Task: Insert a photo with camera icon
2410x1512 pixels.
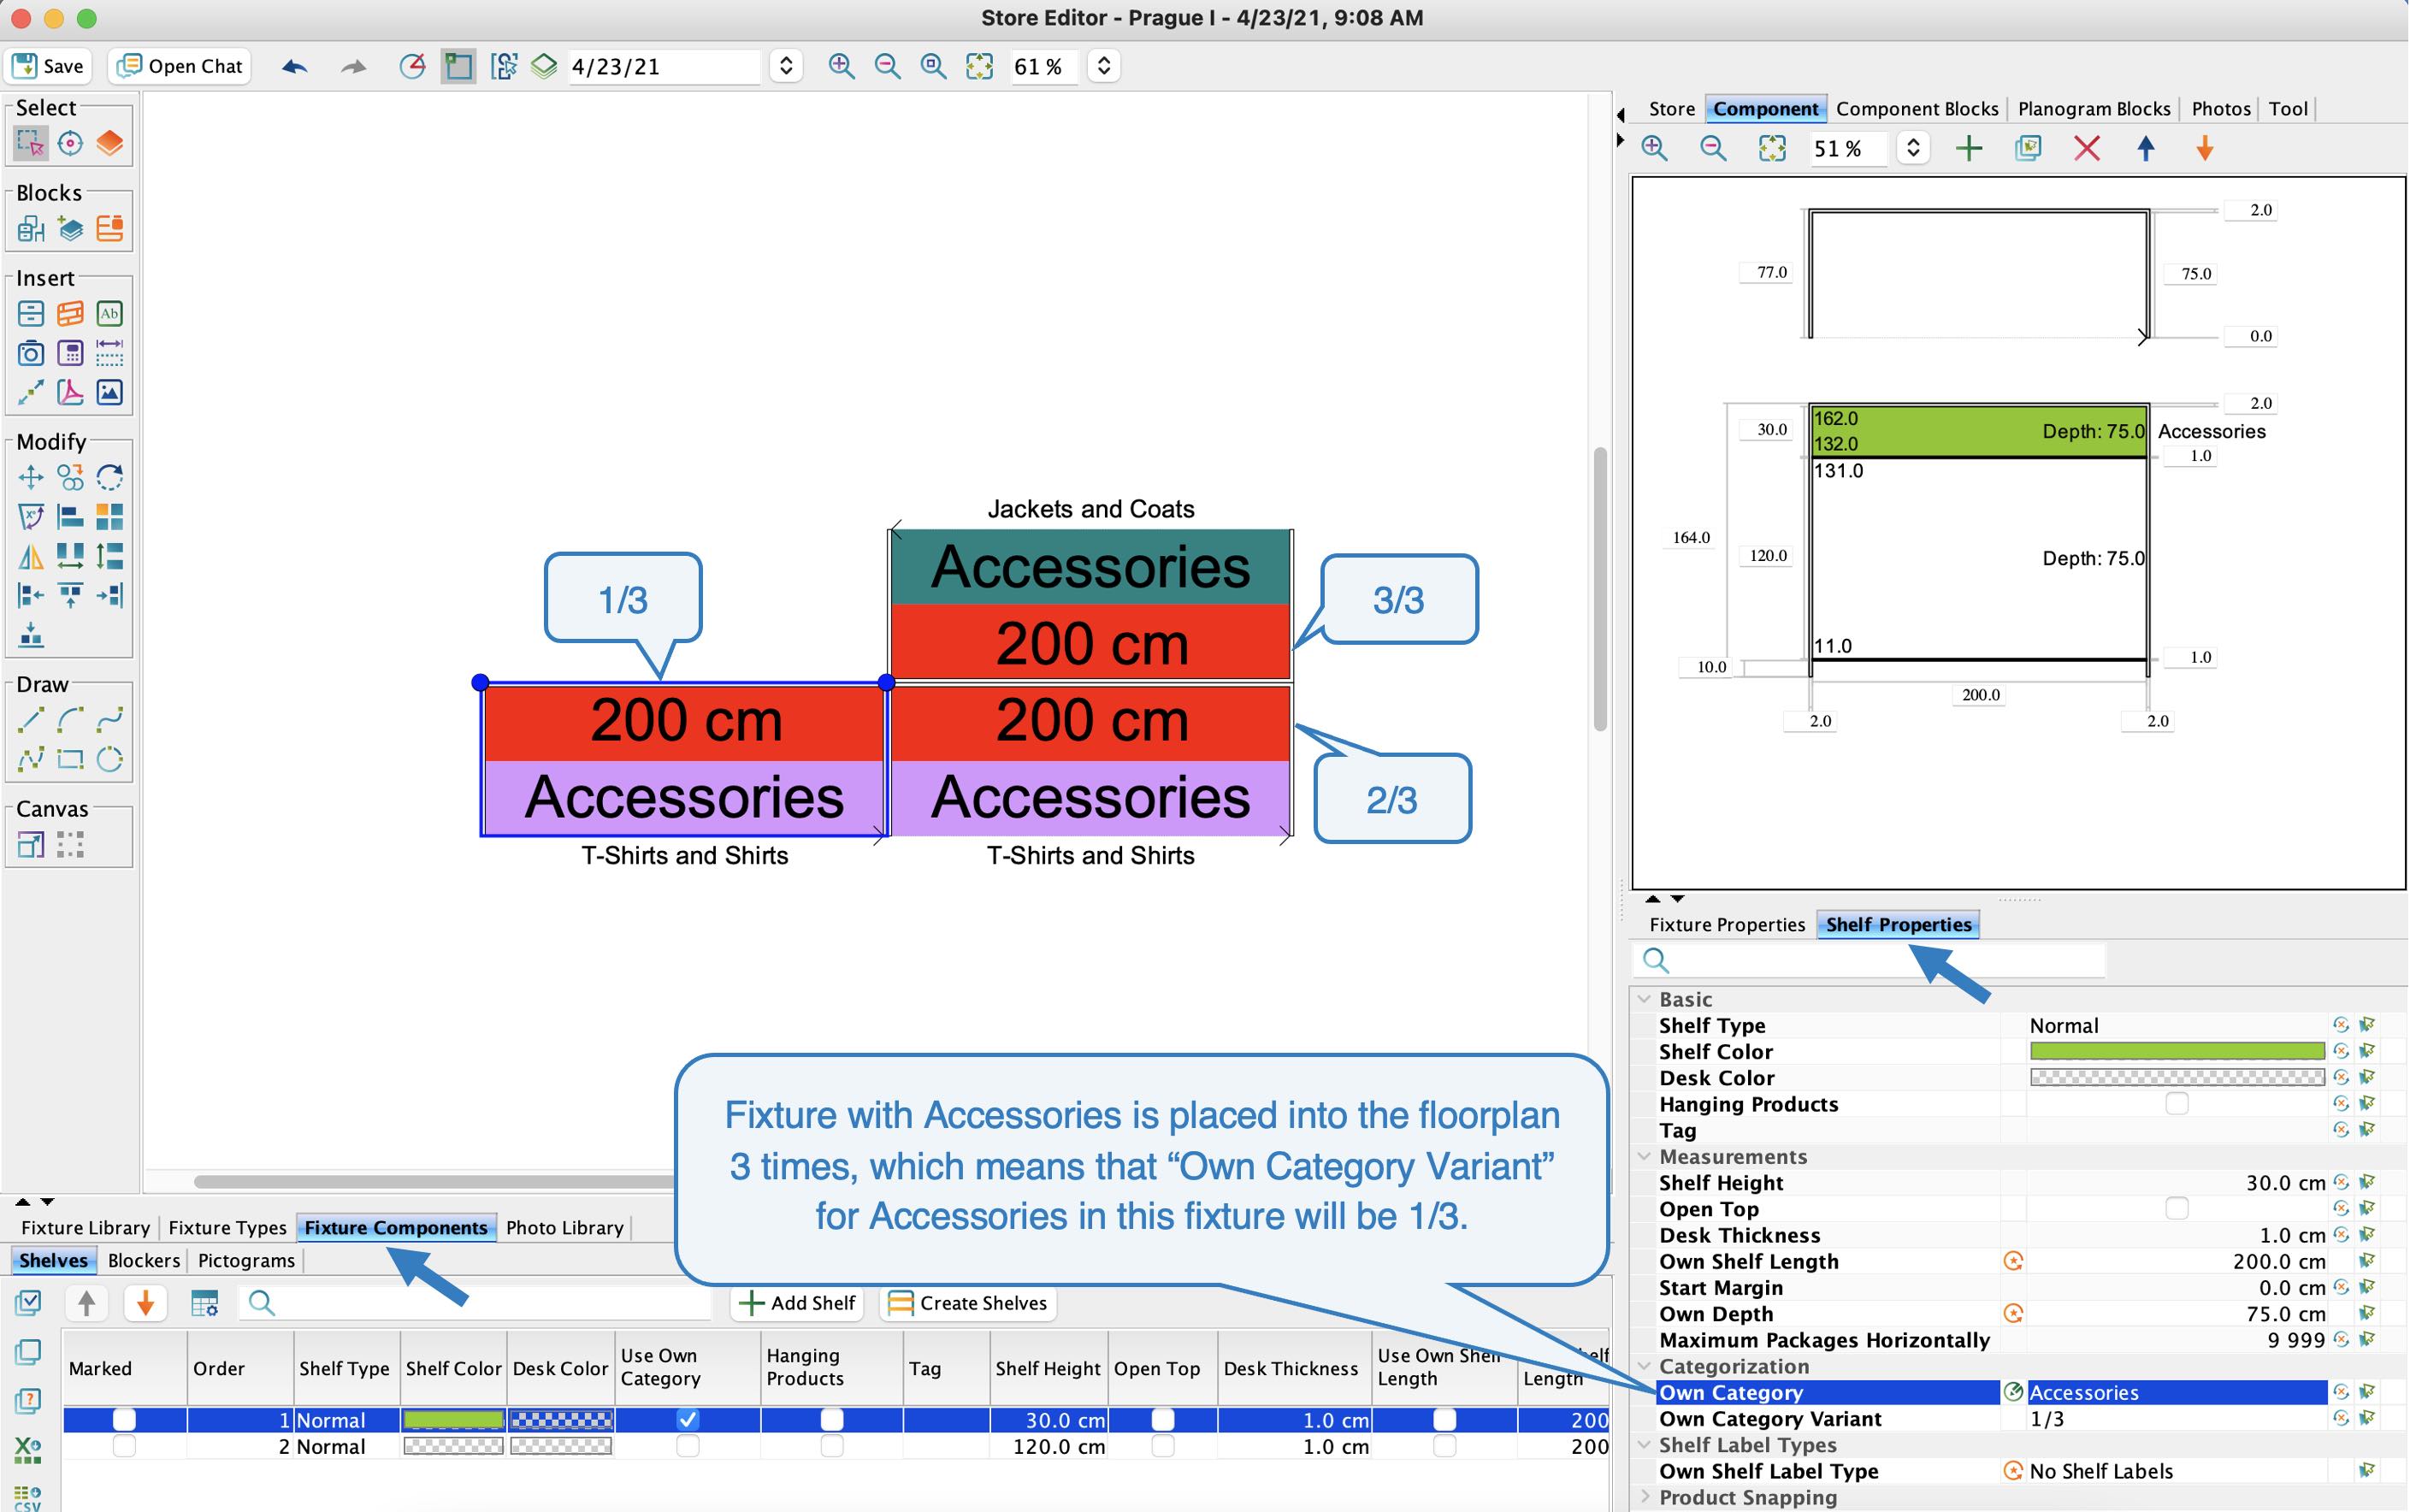Action: point(31,353)
